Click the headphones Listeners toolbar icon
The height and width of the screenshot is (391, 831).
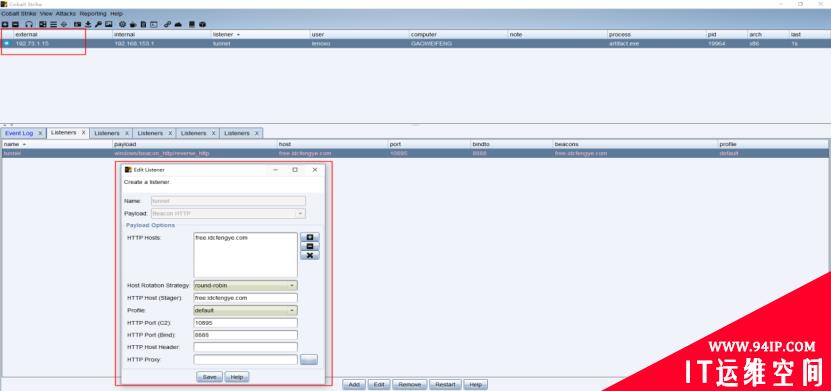tap(29, 24)
